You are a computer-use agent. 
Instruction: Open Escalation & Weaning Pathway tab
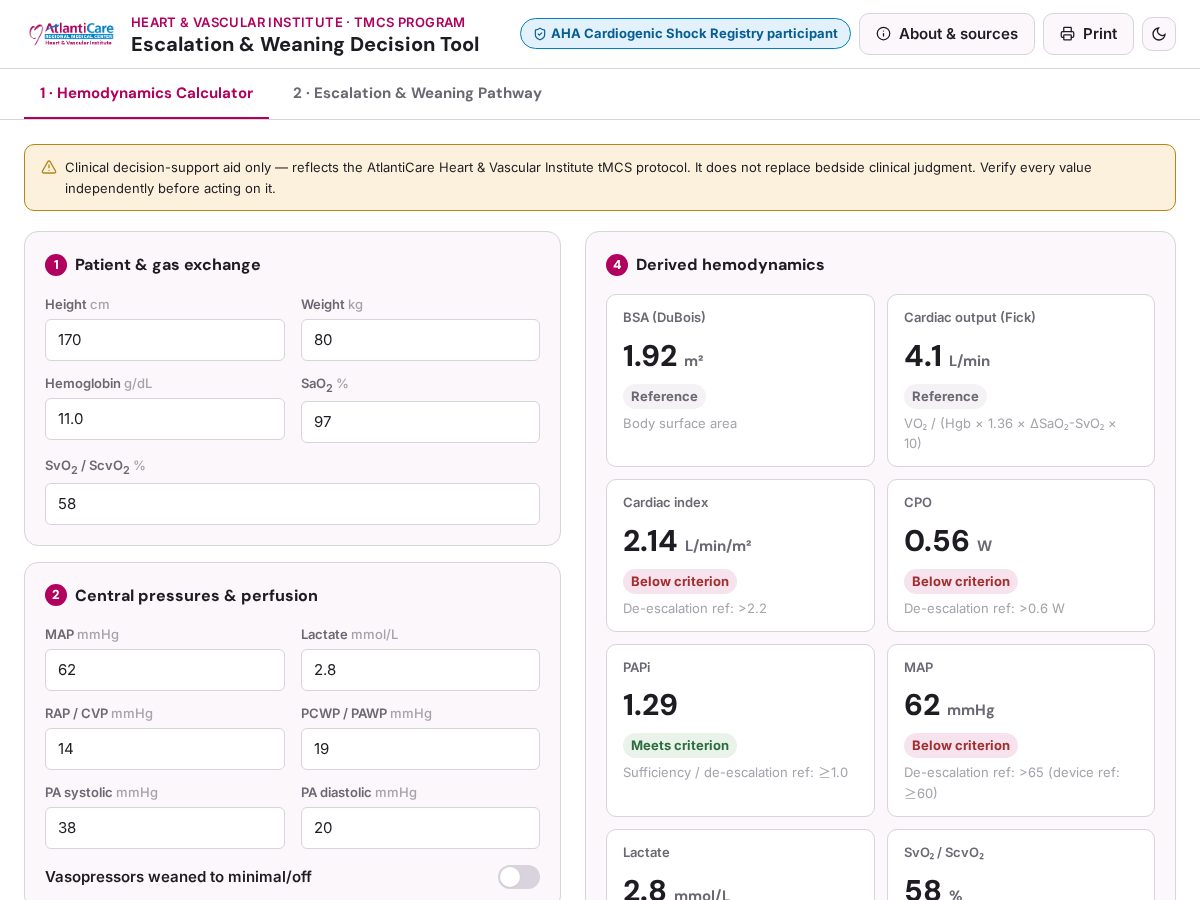pos(417,93)
